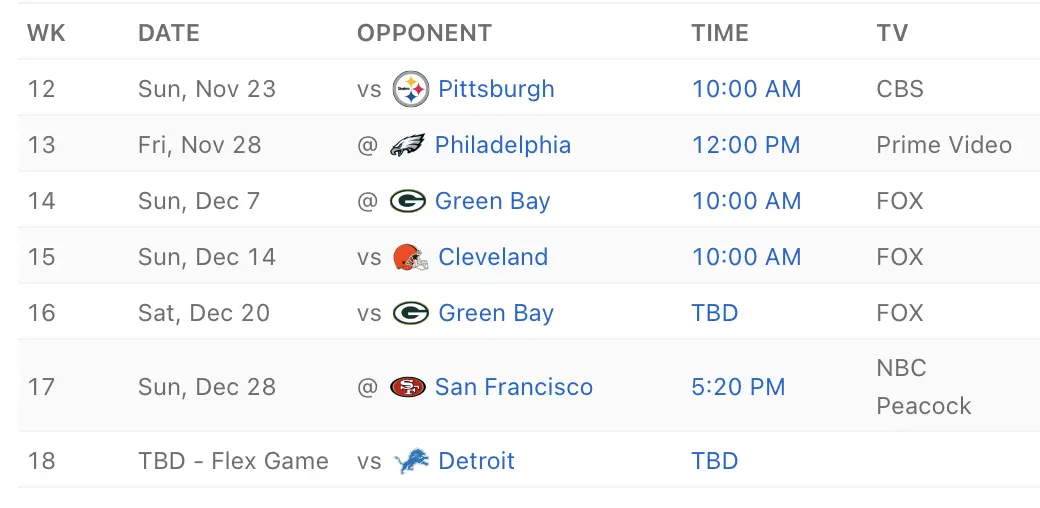The width and height of the screenshot is (1040, 508).
Task: Click the Green Bay logo in week 14
Action: (407, 201)
